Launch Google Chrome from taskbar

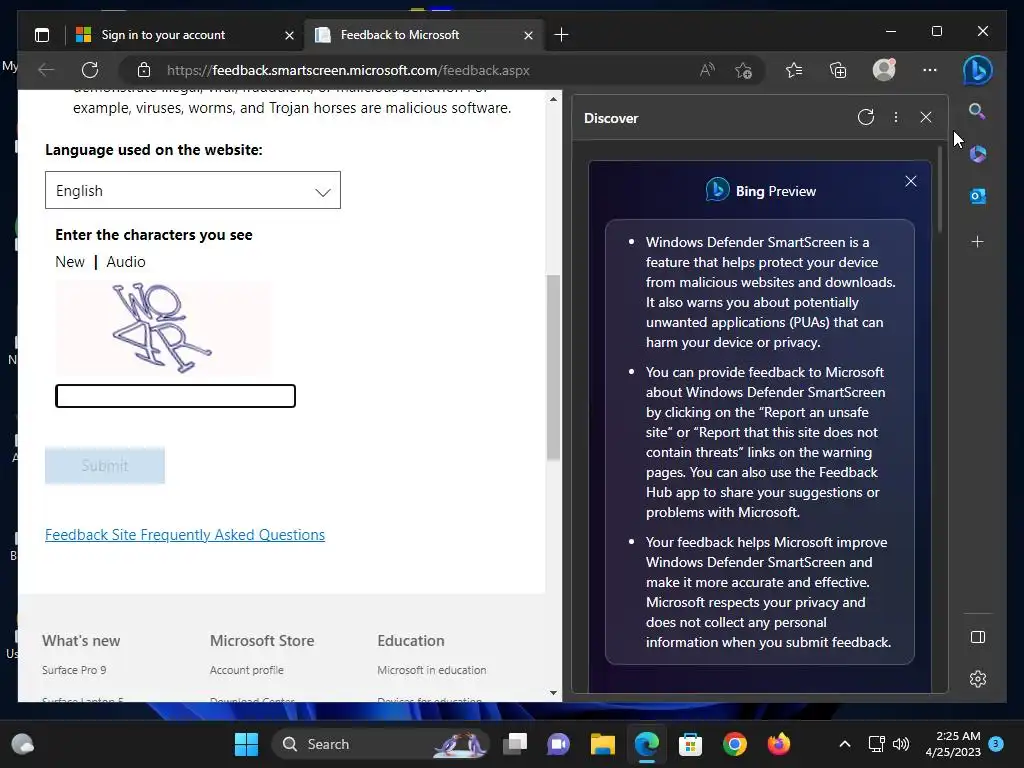[735, 744]
